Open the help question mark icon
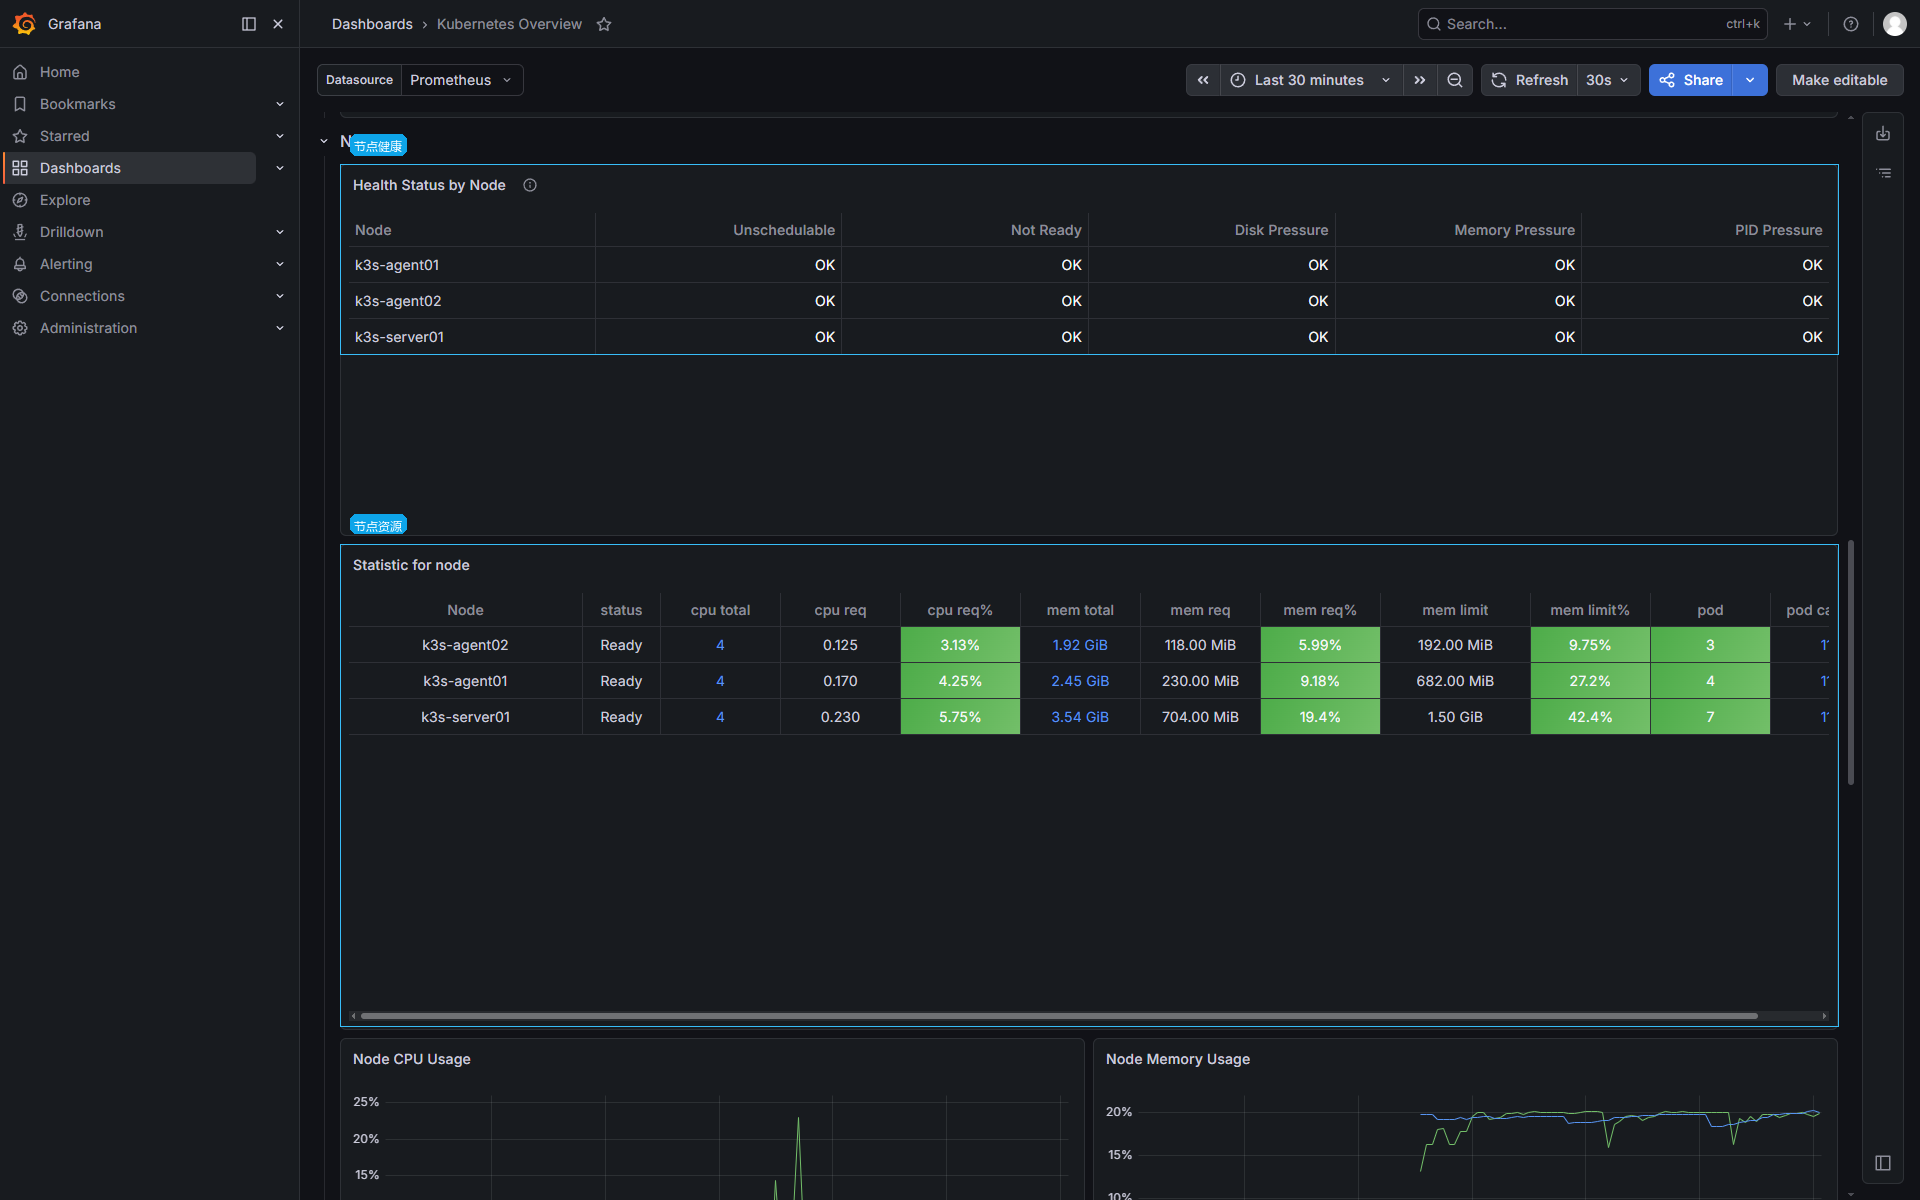Viewport: 1920px width, 1200px height. coord(1851,24)
